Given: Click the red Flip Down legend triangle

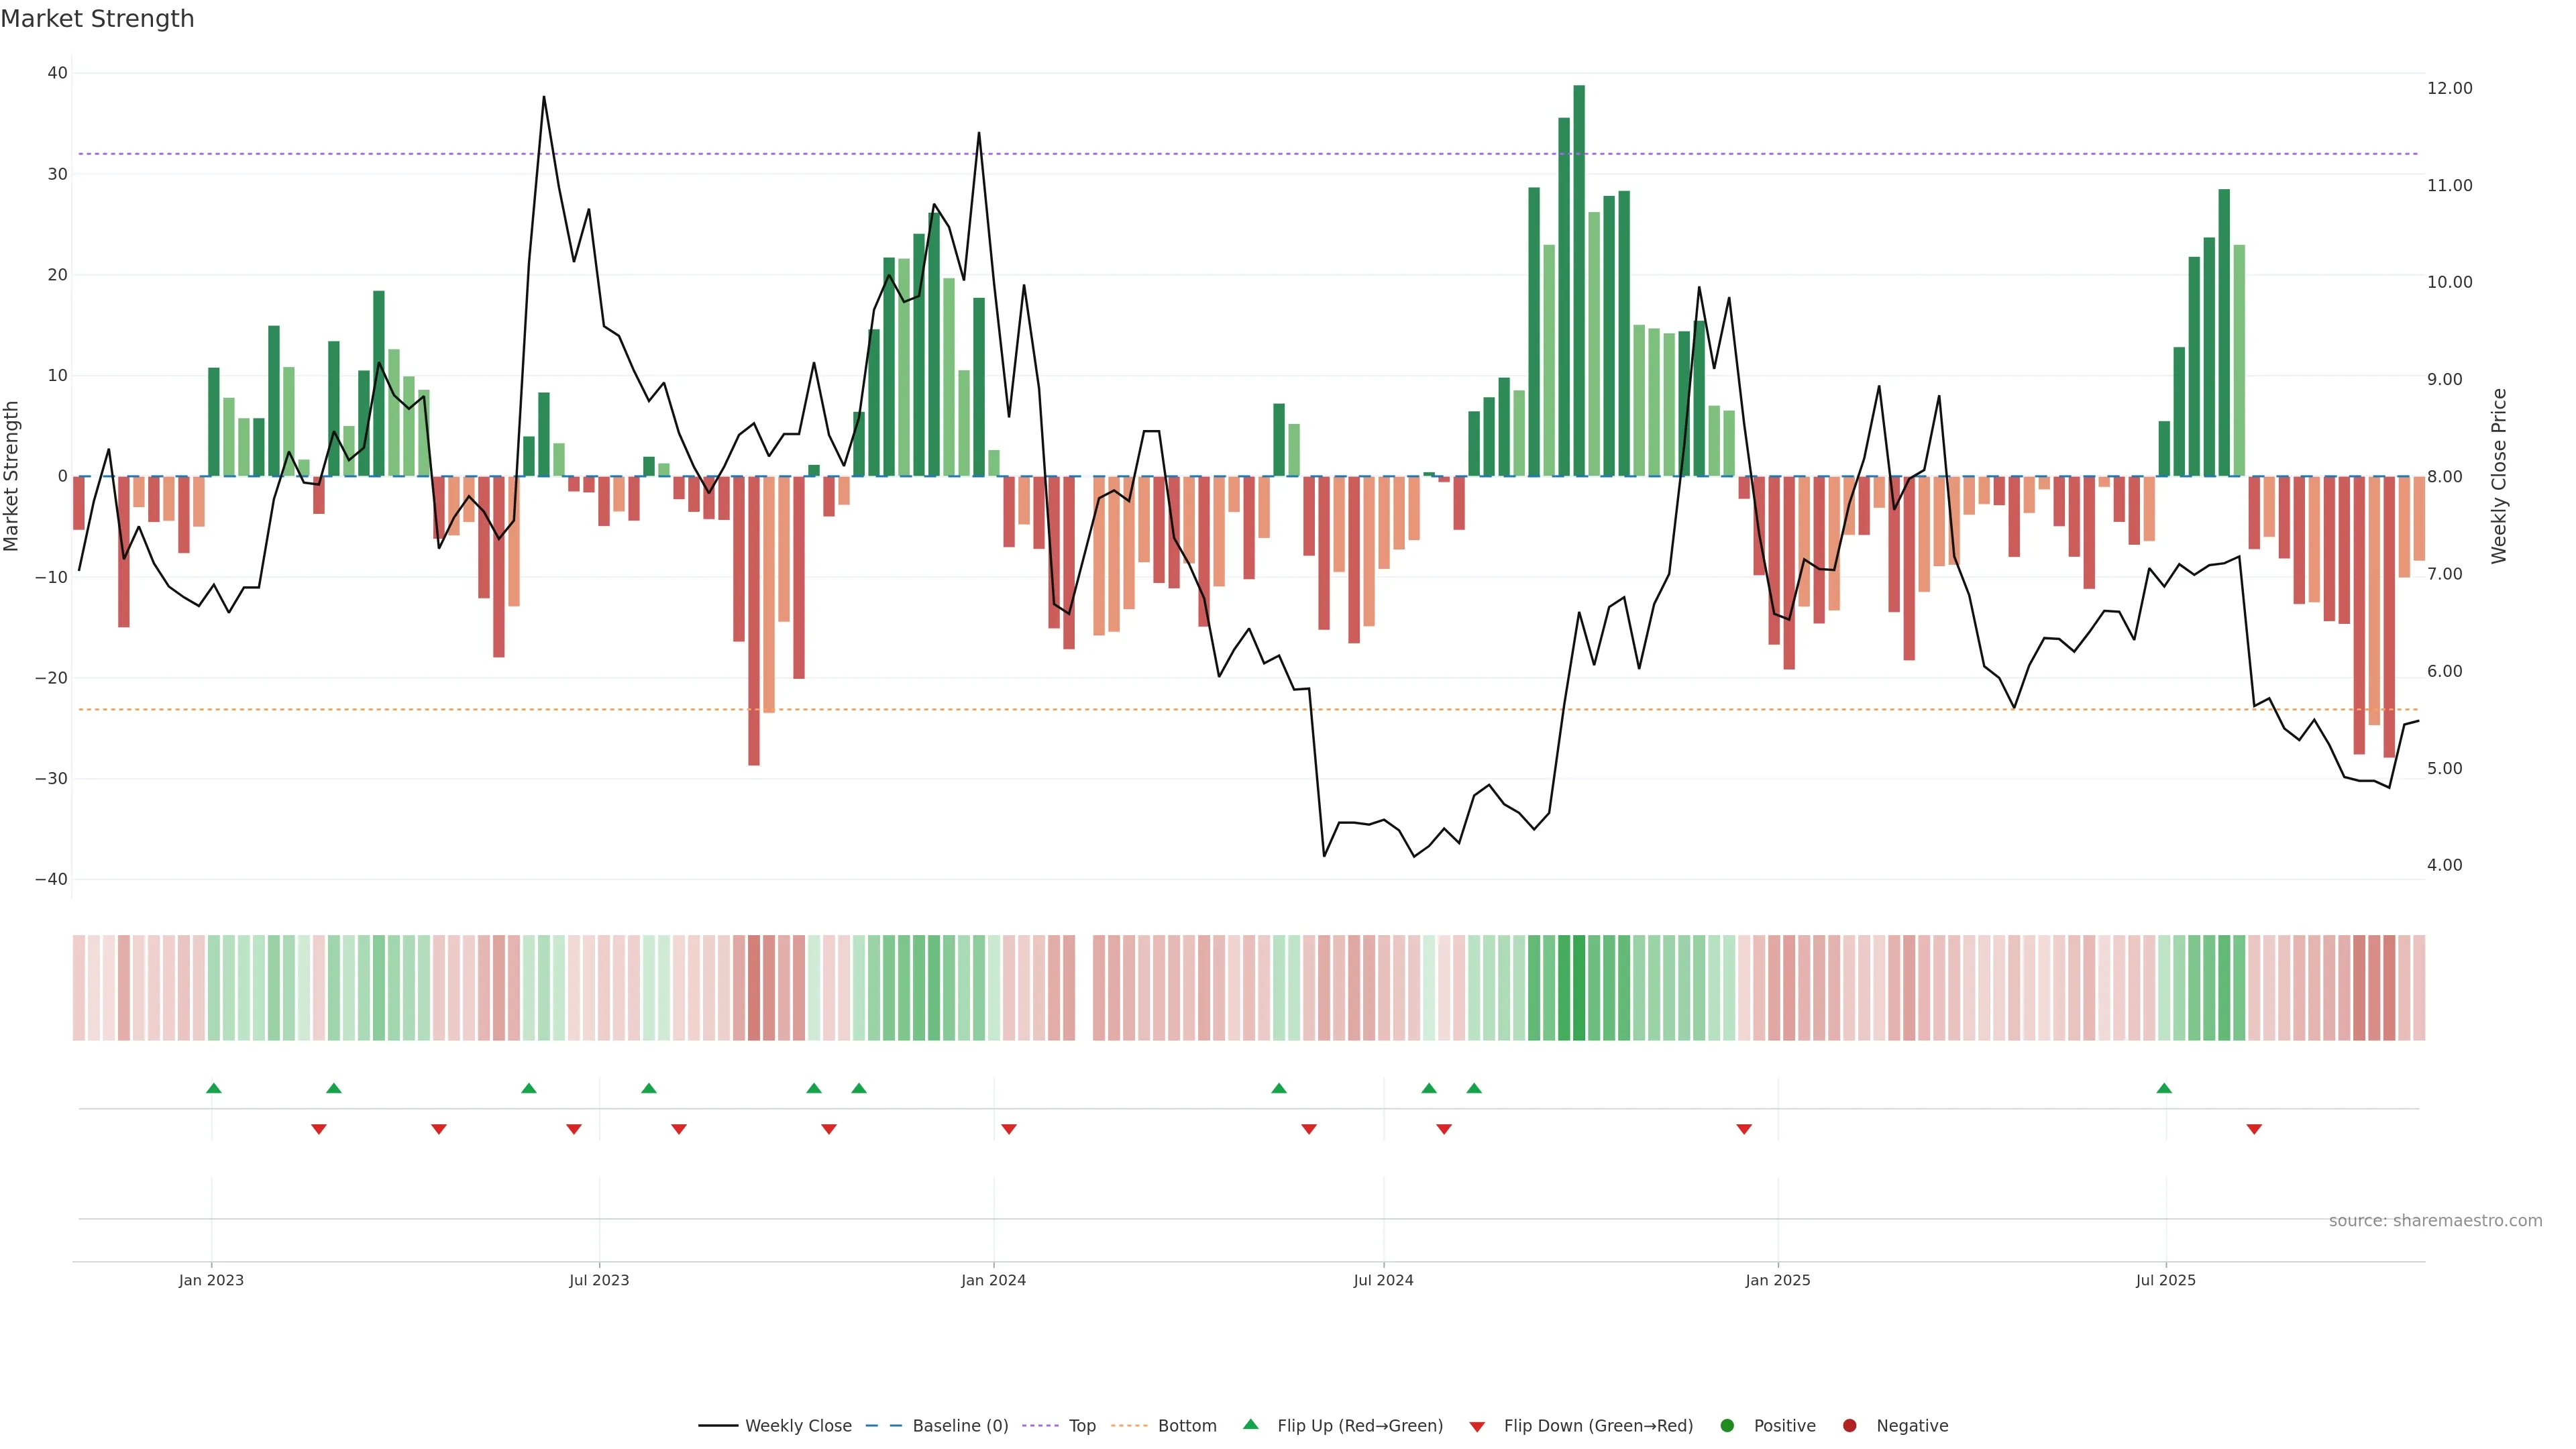Looking at the screenshot, I should 1477,1427.
